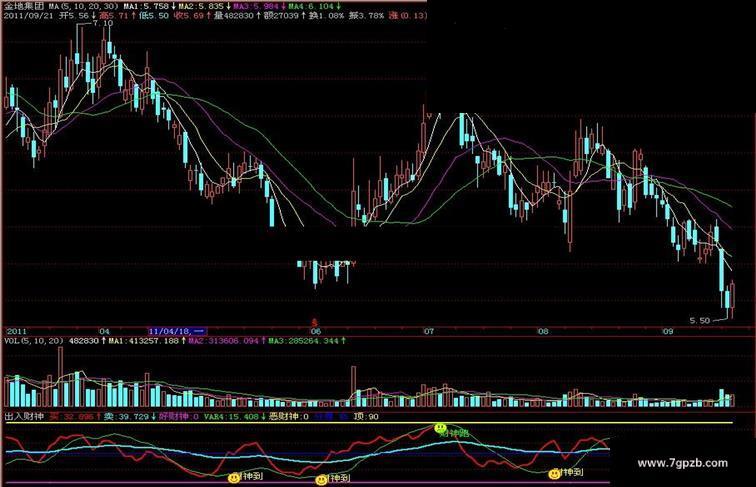
Task: Click the stock name 金地集团
Action: pos(24,6)
